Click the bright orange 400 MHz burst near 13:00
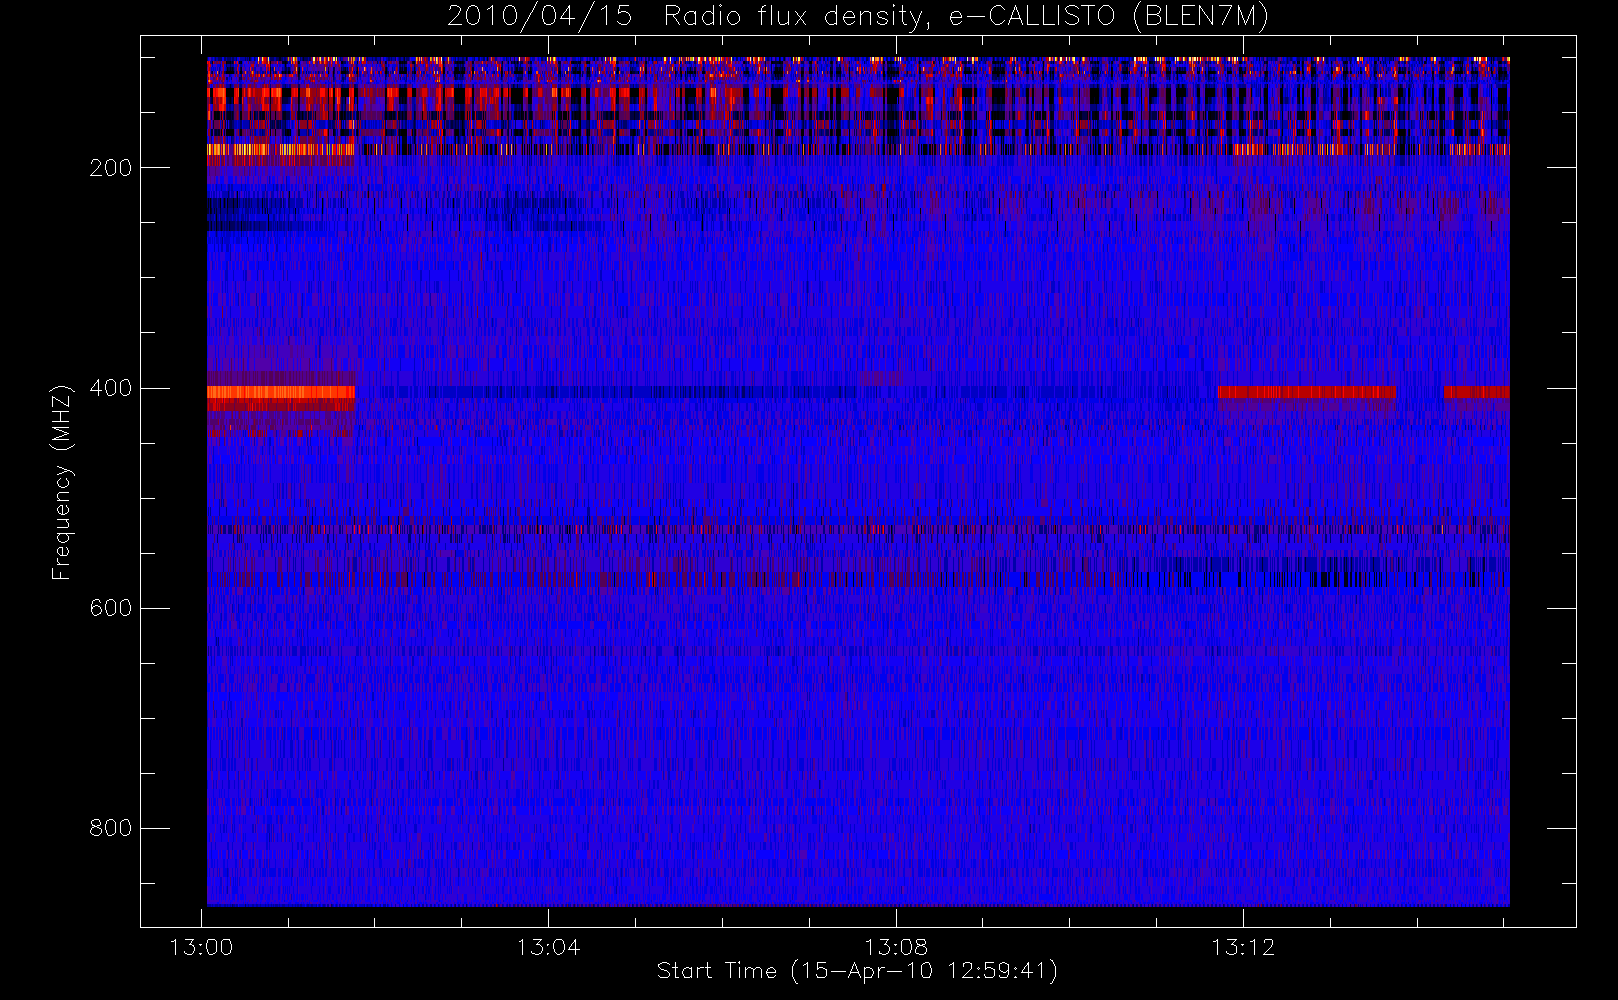The image size is (1618, 1000). [281, 392]
